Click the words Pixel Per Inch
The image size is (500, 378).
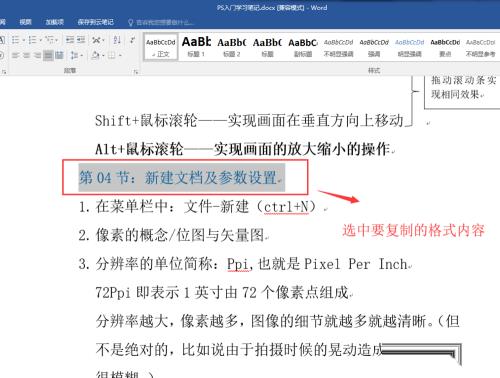point(356,264)
